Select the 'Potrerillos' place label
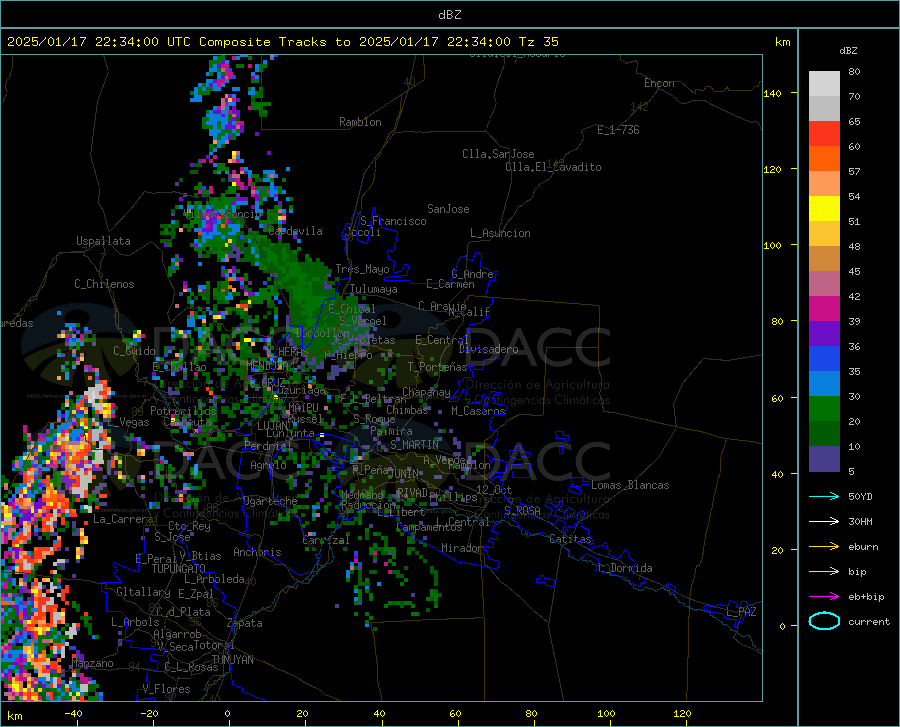900x727 pixels. coord(183,411)
